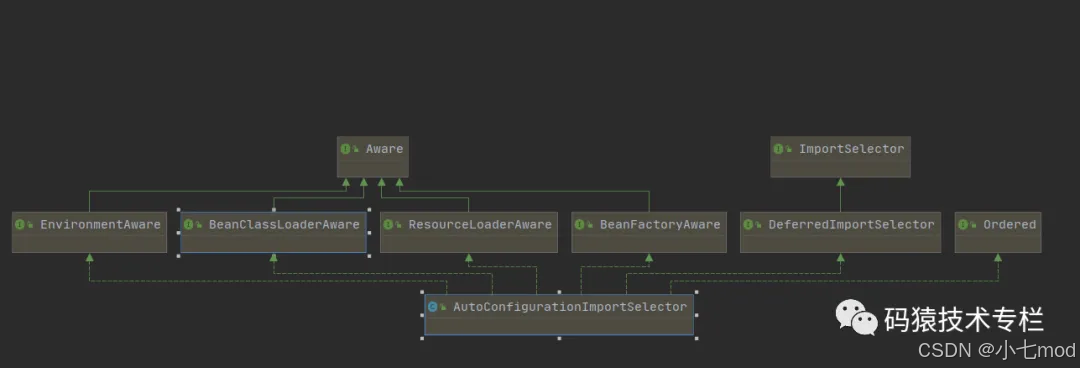The image size is (1080, 368).
Task: Click the ImportSelector interface node
Action: pos(840,156)
